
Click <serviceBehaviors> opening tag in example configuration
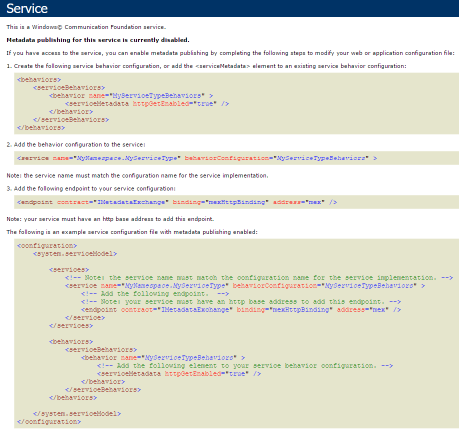click(101, 350)
